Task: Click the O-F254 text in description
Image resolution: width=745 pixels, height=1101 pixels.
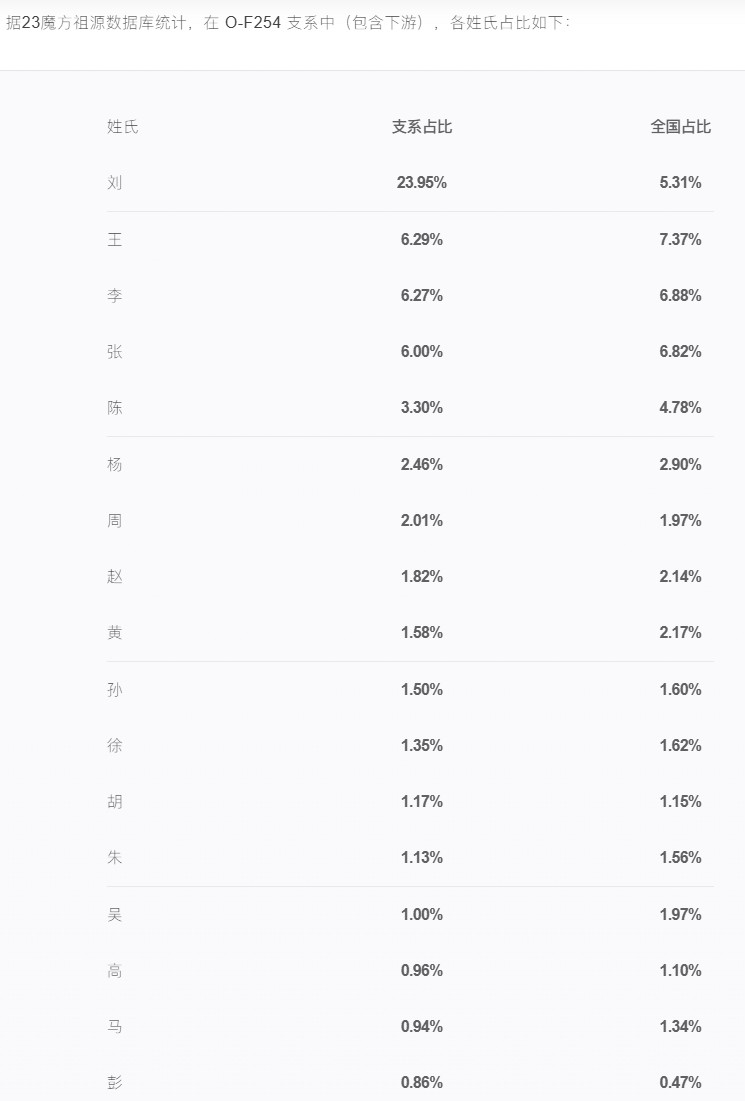Action: click(253, 22)
